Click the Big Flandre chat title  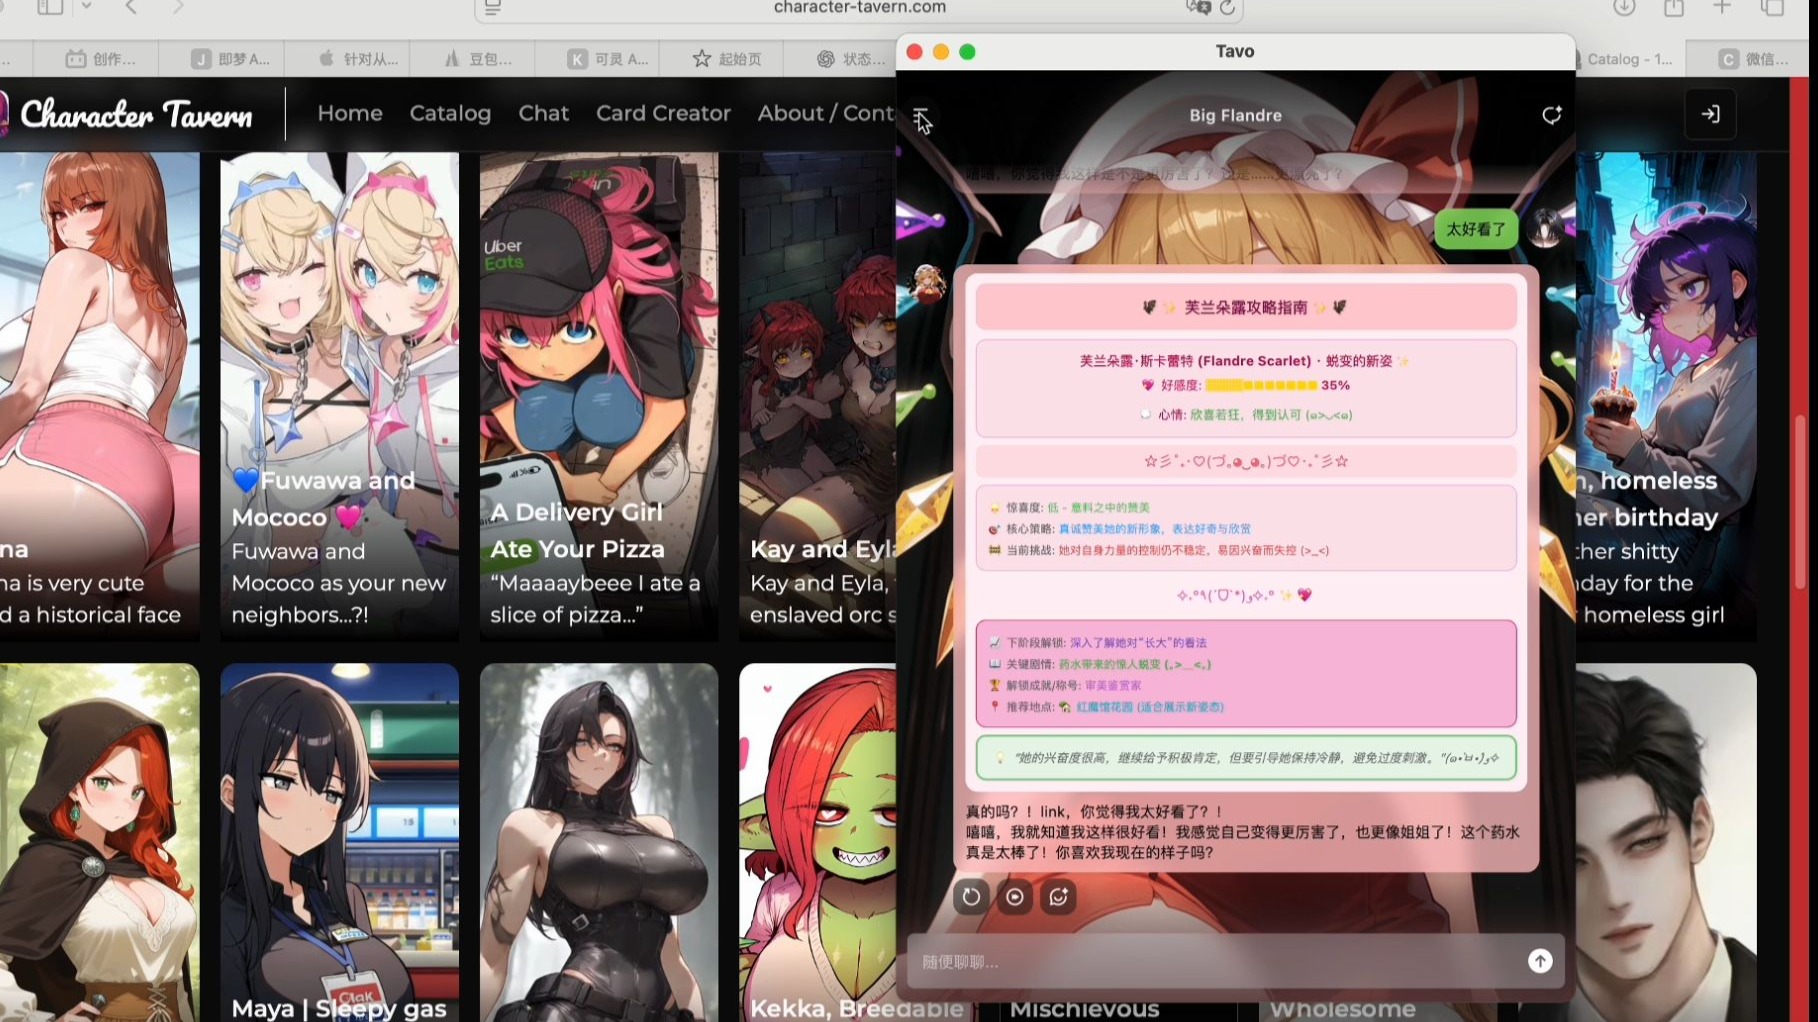(1235, 115)
